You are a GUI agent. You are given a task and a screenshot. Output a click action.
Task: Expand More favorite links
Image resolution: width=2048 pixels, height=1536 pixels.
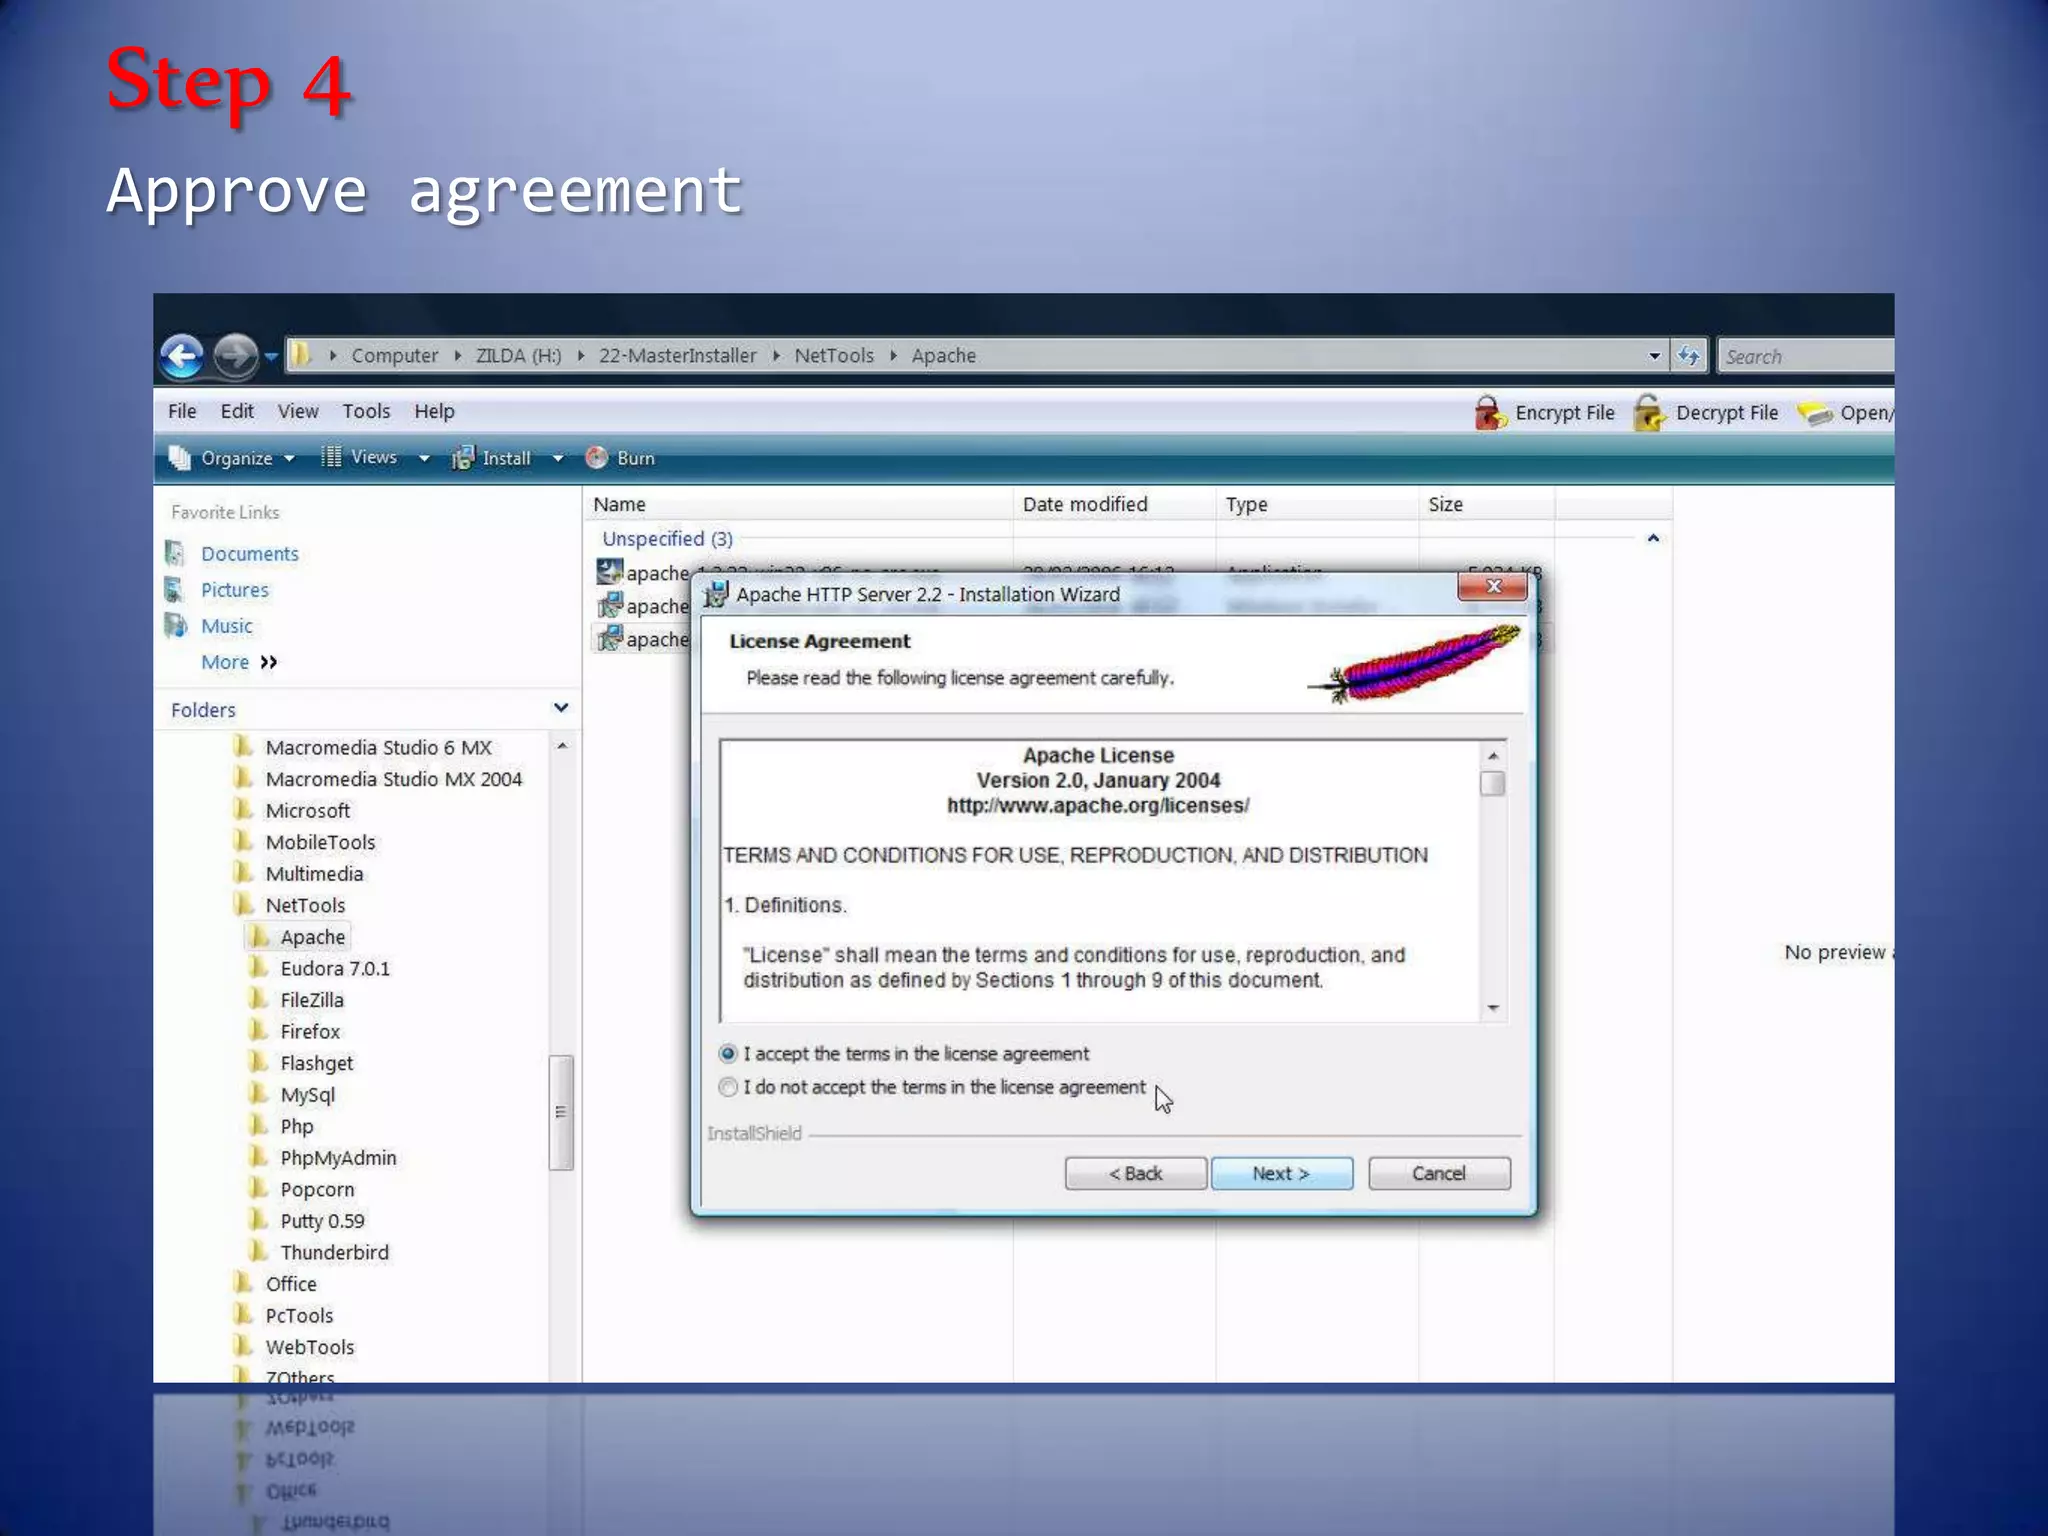[x=239, y=662]
